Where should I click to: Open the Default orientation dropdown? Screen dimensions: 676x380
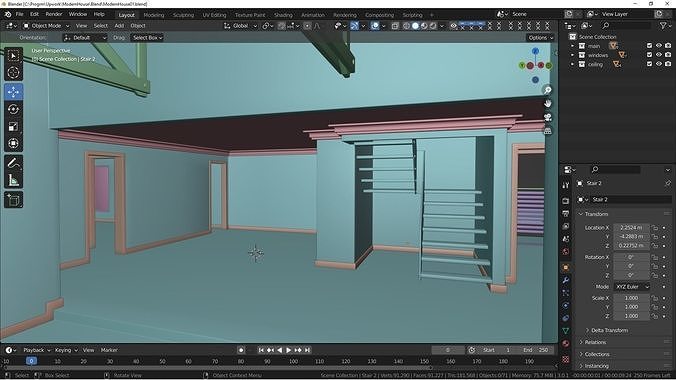[x=85, y=38]
